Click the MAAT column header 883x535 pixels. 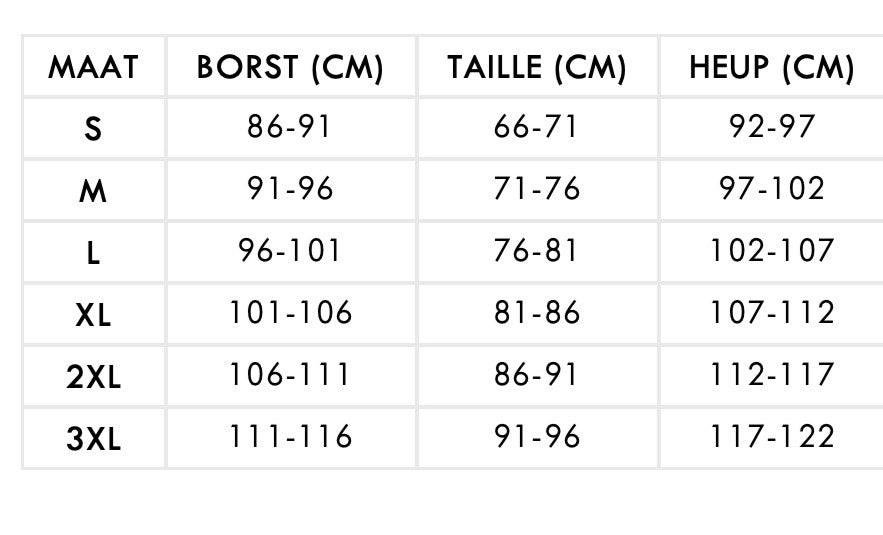click(x=93, y=67)
